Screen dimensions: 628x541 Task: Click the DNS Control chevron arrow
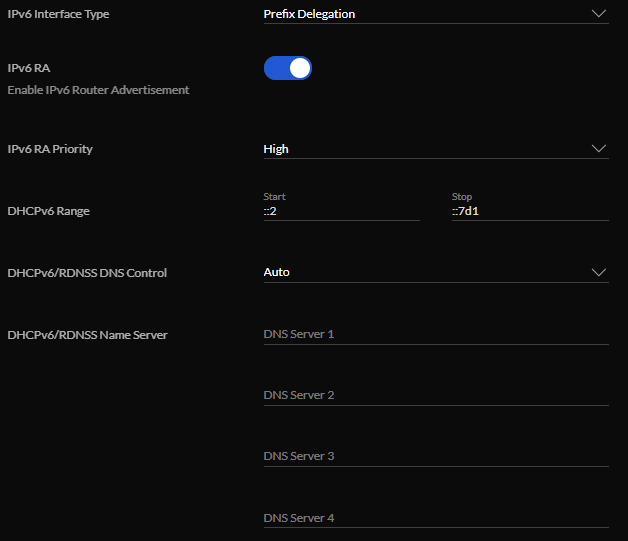[599, 272]
